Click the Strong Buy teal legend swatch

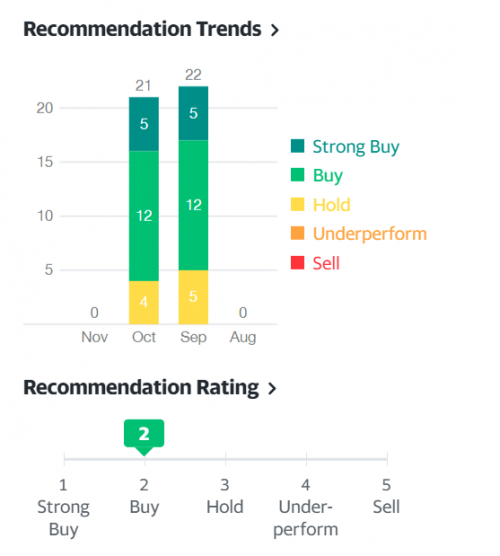[297, 146]
